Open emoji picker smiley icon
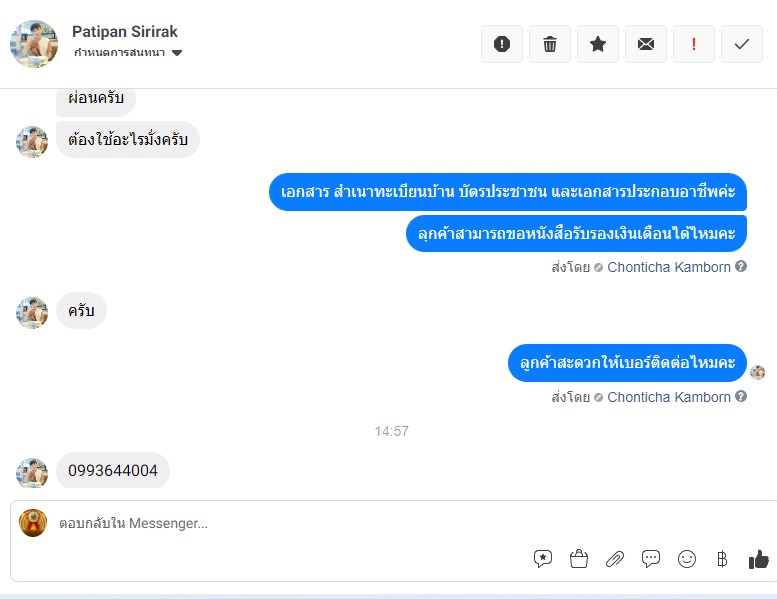 687,559
